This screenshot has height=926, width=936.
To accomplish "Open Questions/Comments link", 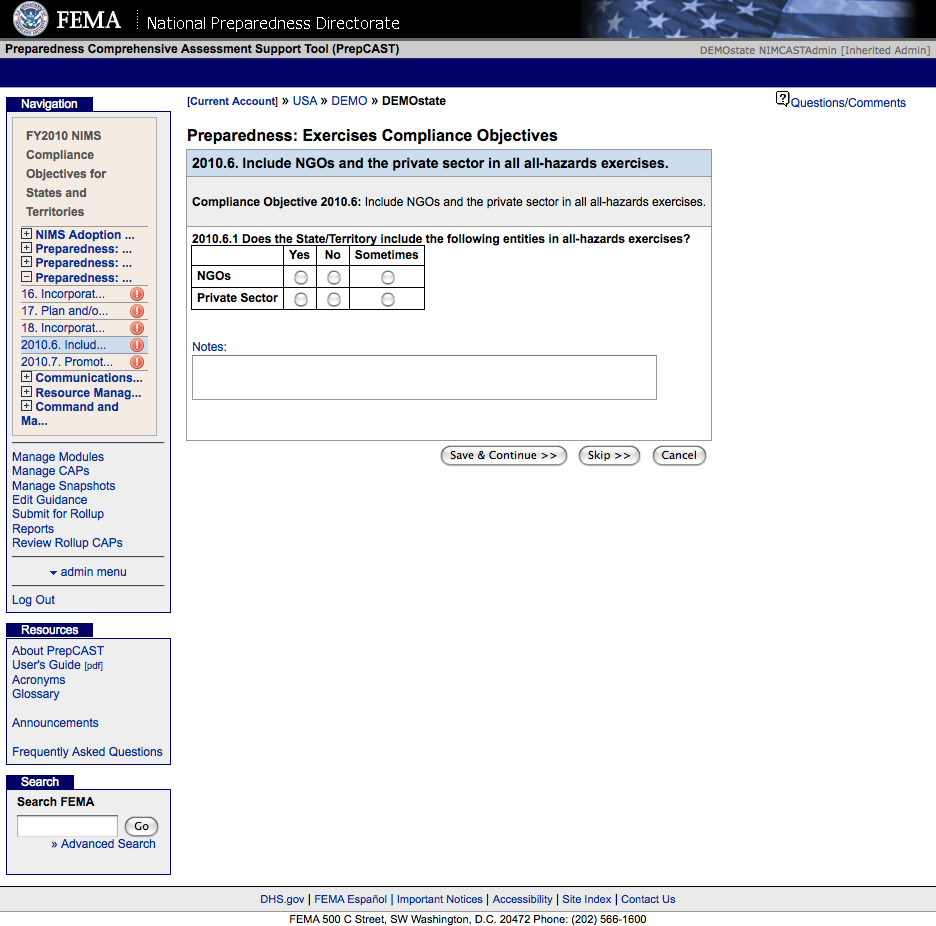I will [848, 103].
